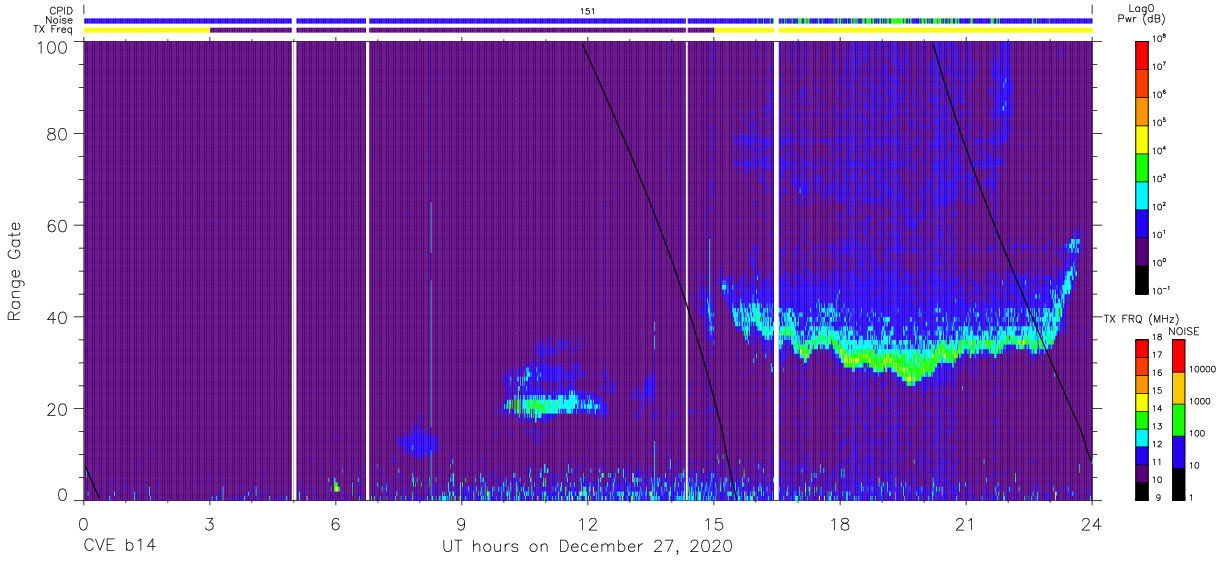The width and height of the screenshot is (1228, 567).
Task: Click x-axis tick label '15'
Action: (714, 522)
